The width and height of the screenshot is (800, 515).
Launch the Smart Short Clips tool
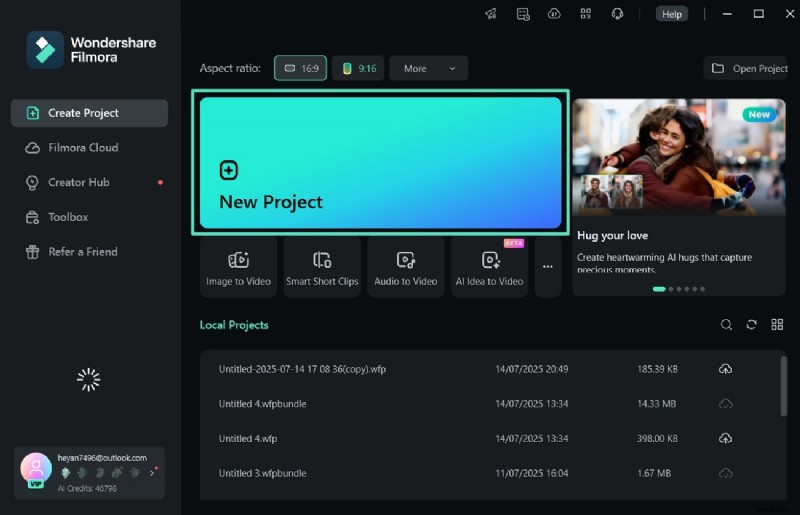(322, 267)
